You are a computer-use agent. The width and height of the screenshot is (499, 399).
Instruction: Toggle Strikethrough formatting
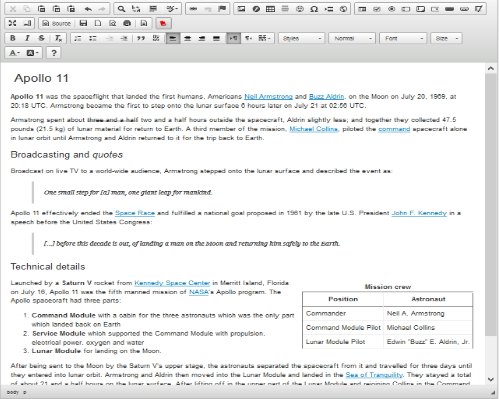[x=41, y=38]
